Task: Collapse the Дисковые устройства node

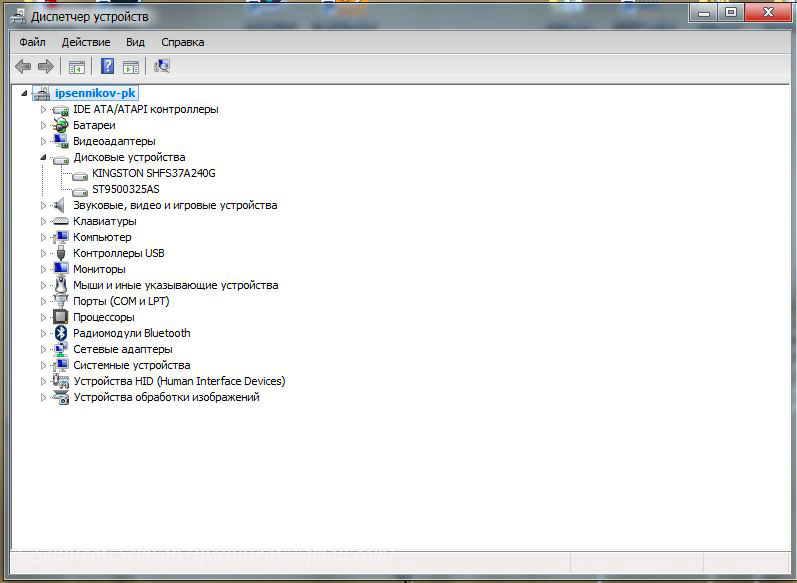Action: 43,157
